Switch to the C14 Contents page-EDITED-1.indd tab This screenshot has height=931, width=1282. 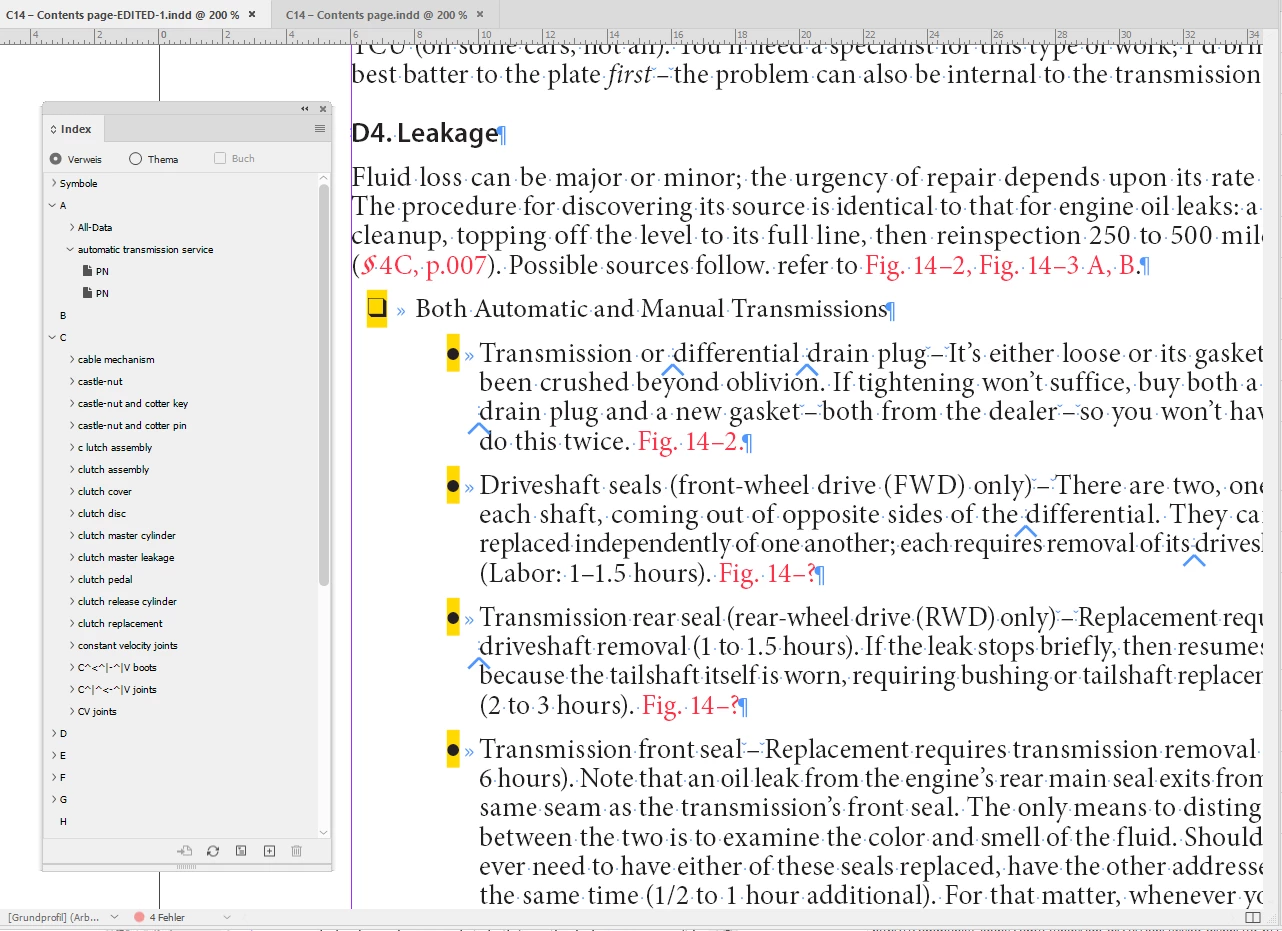pos(123,15)
